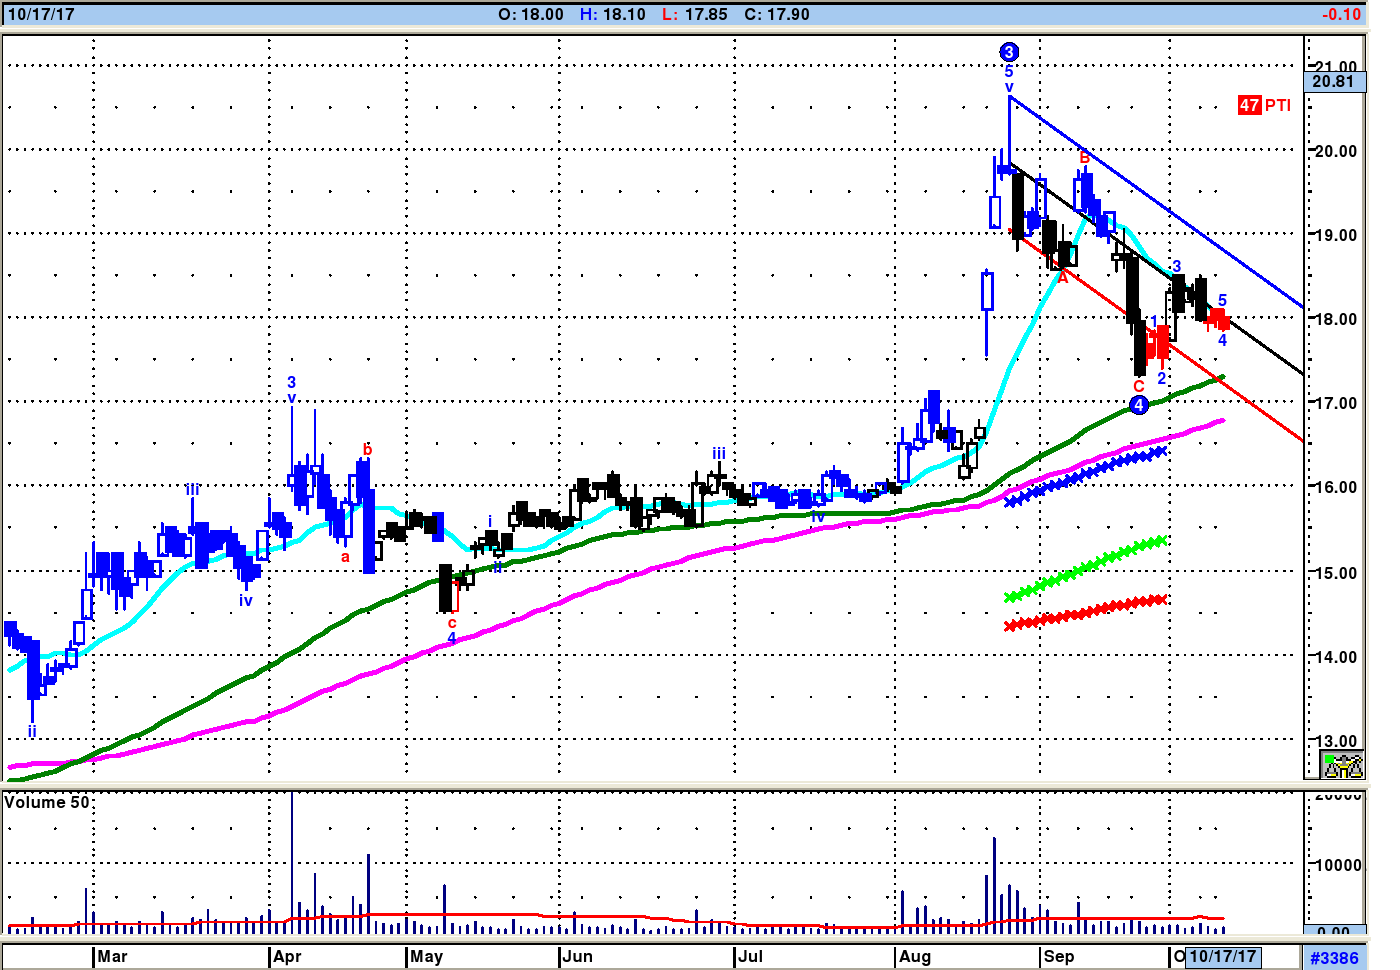The height and width of the screenshot is (970, 1400).
Task: Click the Volume 50 panel label
Action: click(x=46, y=802)
